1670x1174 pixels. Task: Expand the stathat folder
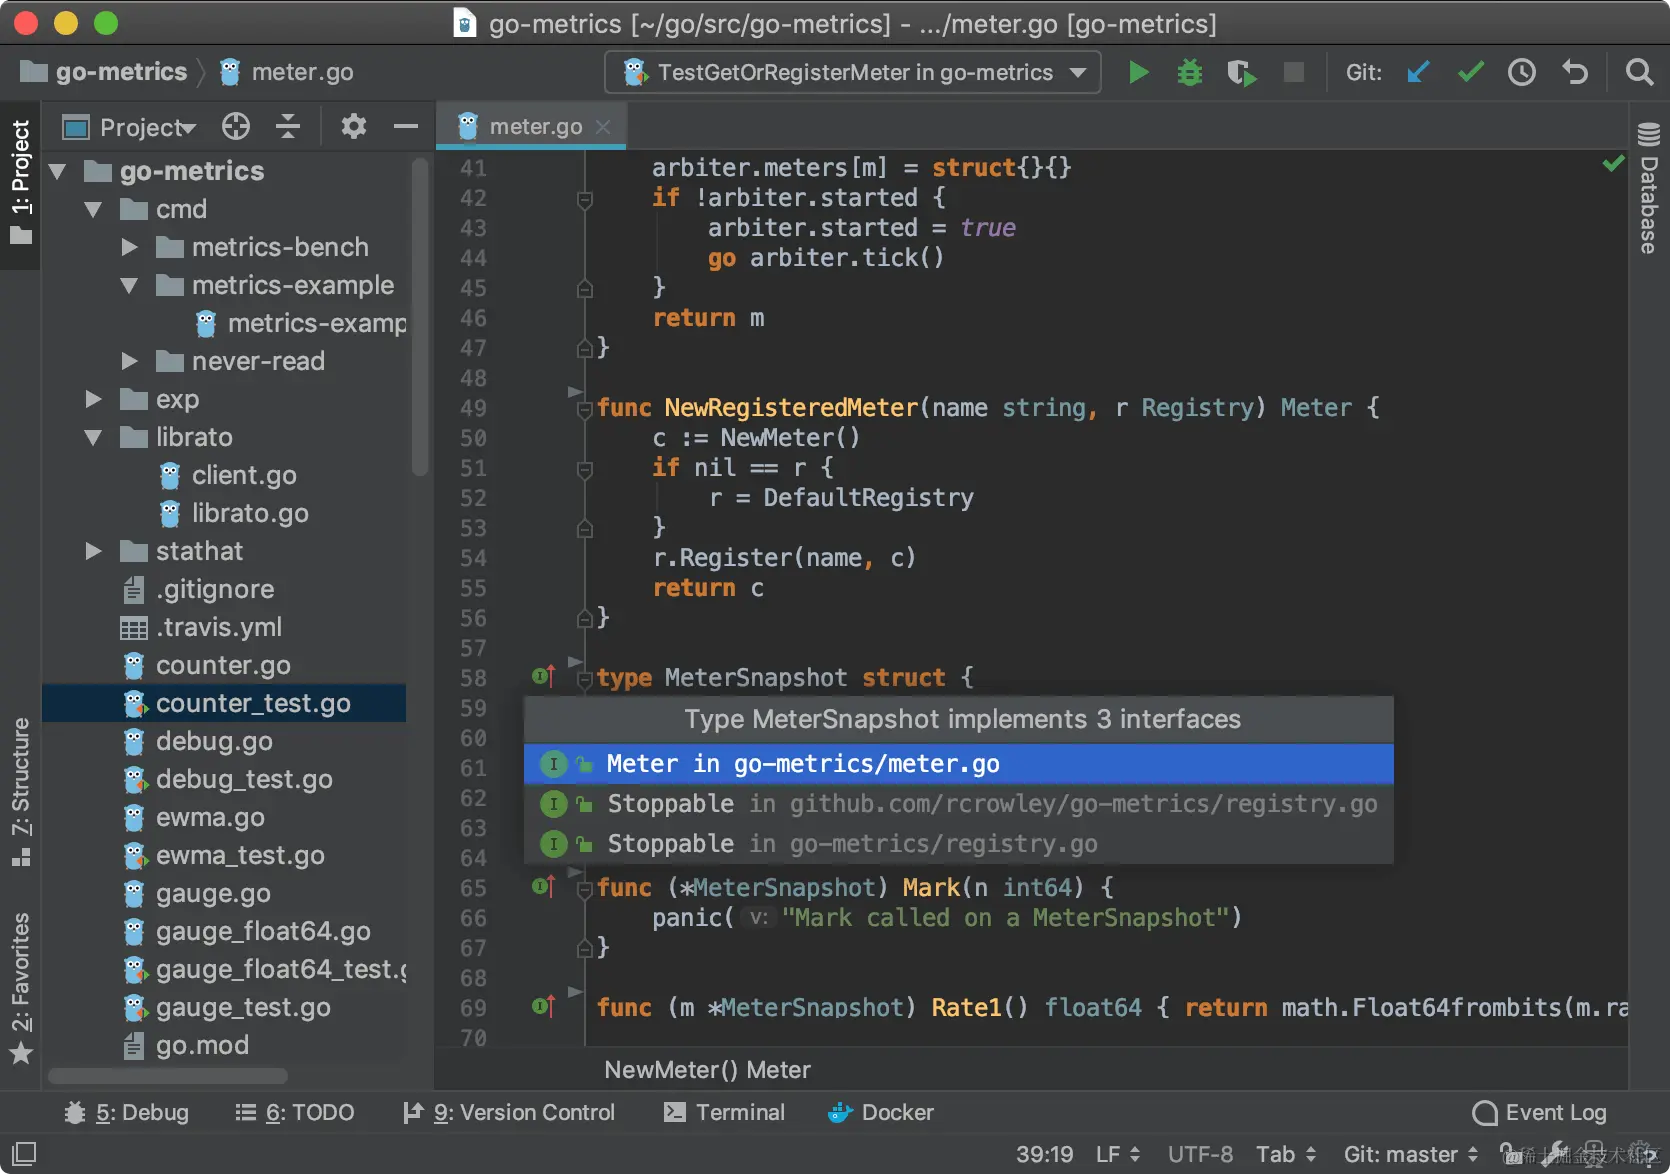94,551
